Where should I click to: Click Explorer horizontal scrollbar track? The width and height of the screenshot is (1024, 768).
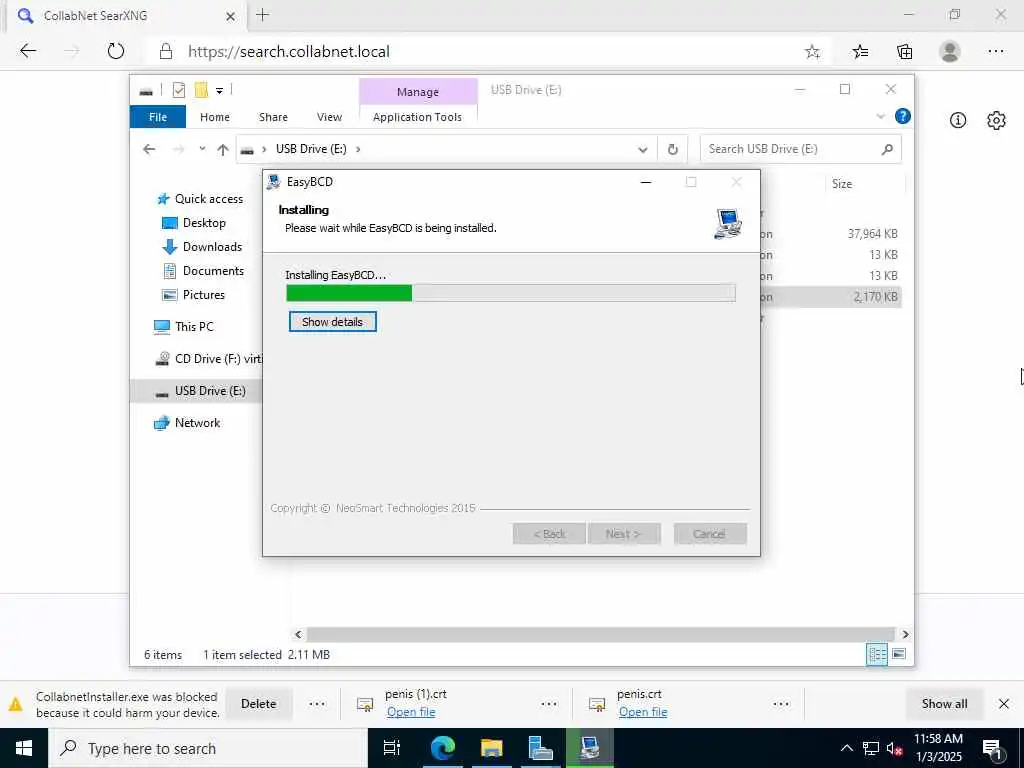[x=600, y=634]
